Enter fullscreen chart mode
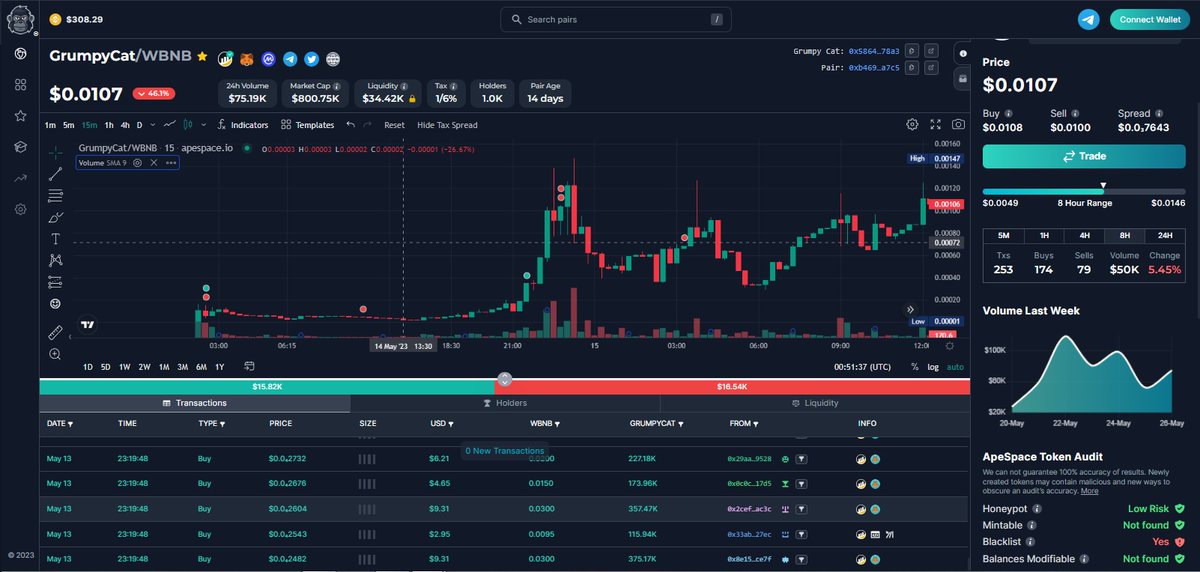 click(936, 125)
